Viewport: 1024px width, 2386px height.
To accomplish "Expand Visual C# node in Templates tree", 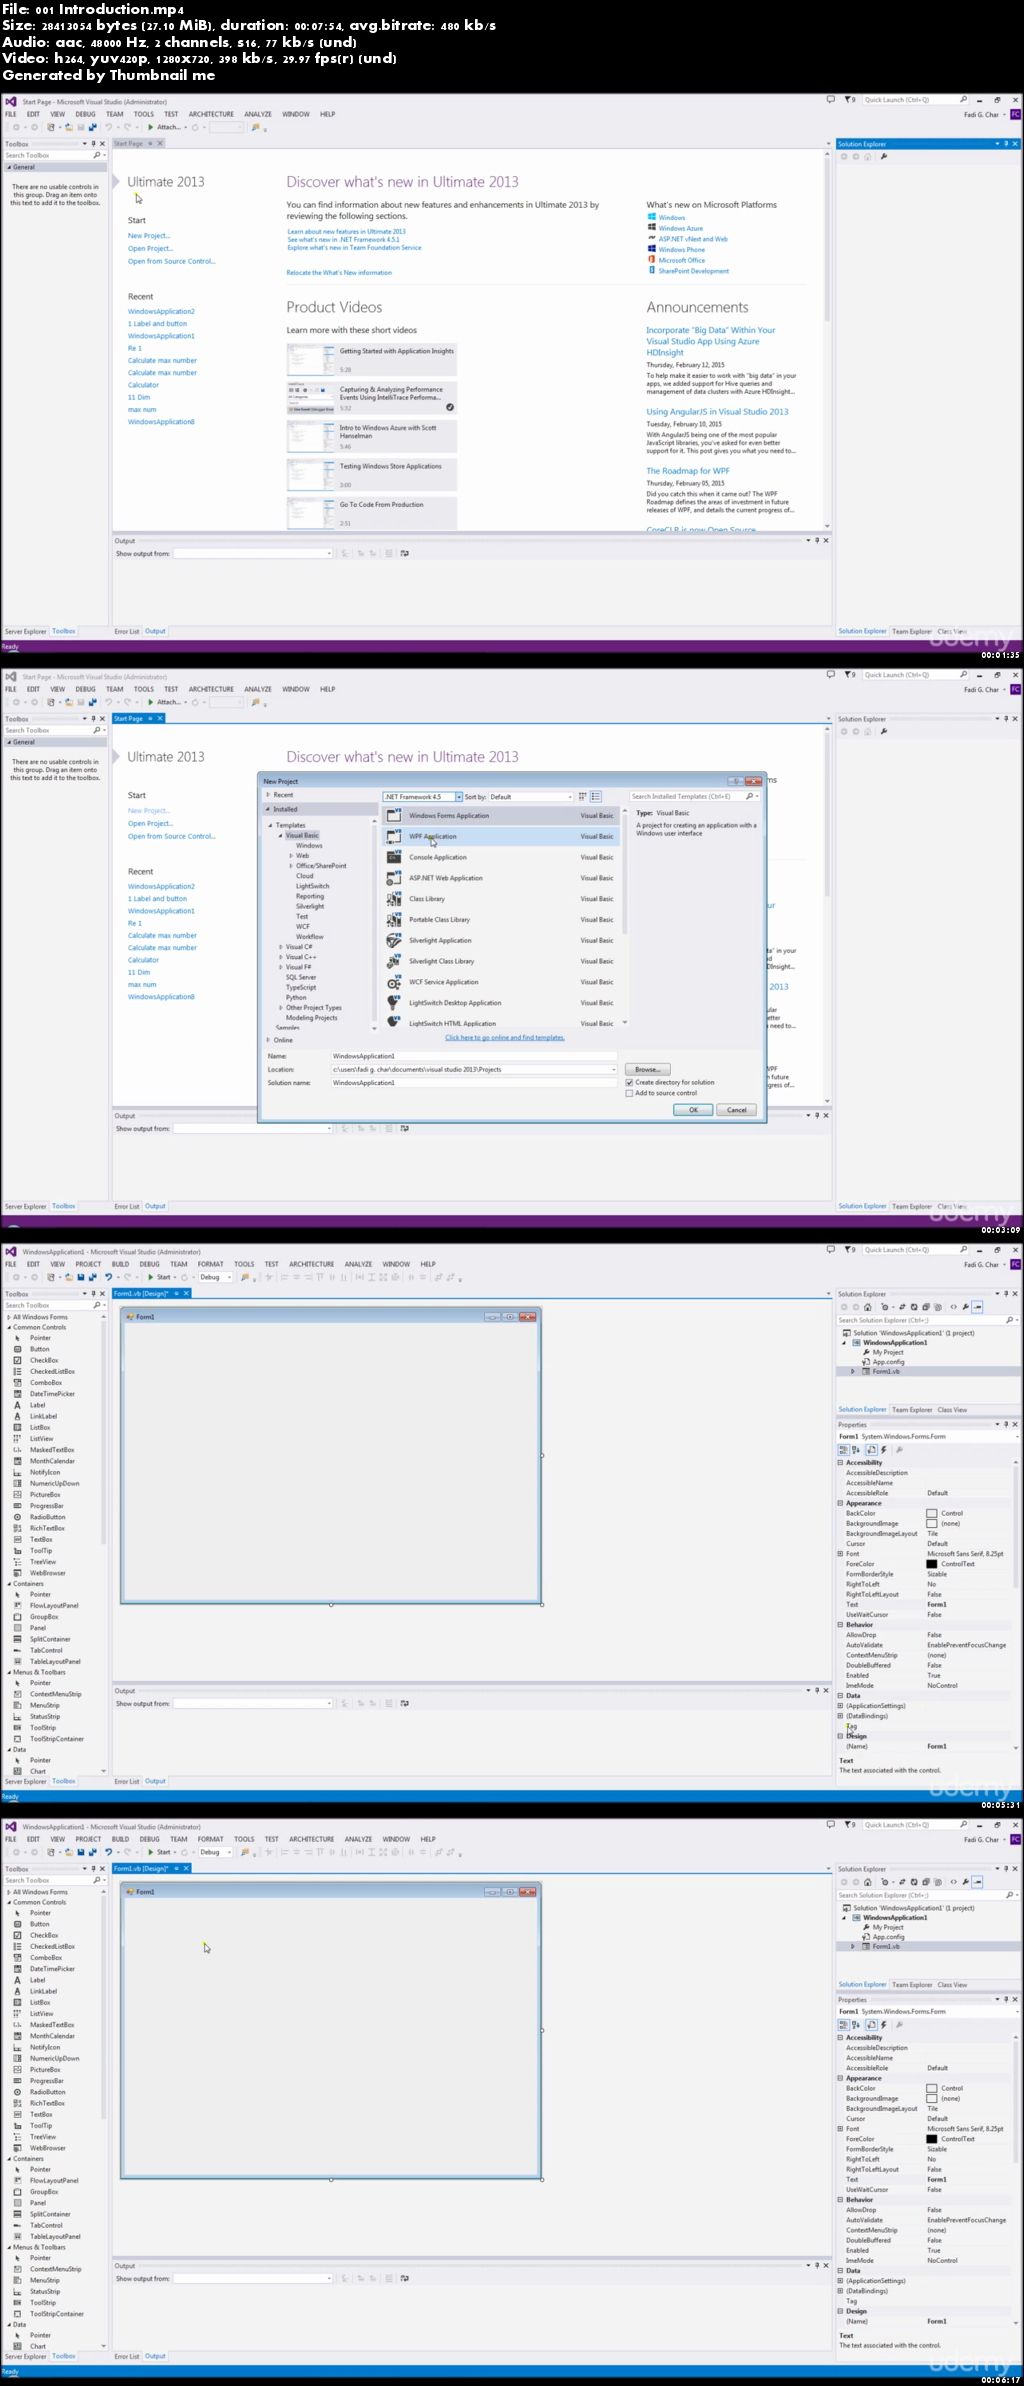I will tap(280, 947).
